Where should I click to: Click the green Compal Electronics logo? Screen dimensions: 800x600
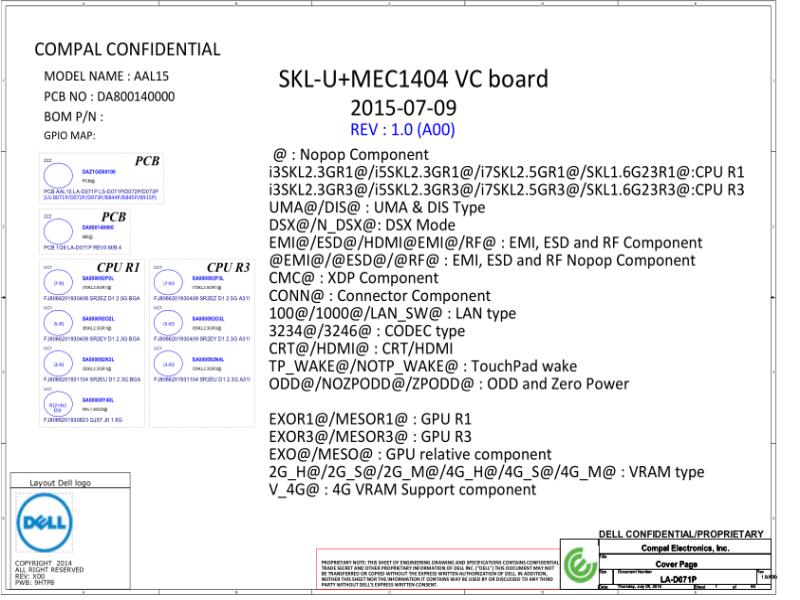(x=580, y=565)
